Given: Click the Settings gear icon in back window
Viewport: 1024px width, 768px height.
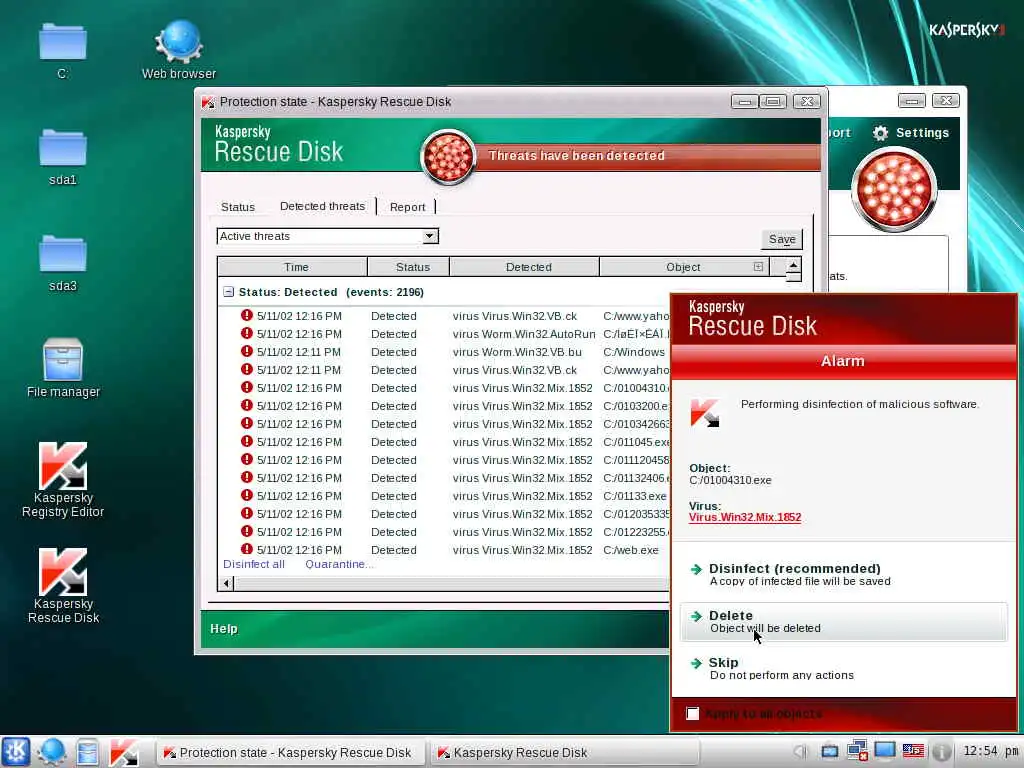Looking at the screenshot, I should click(x=880, y=133).
